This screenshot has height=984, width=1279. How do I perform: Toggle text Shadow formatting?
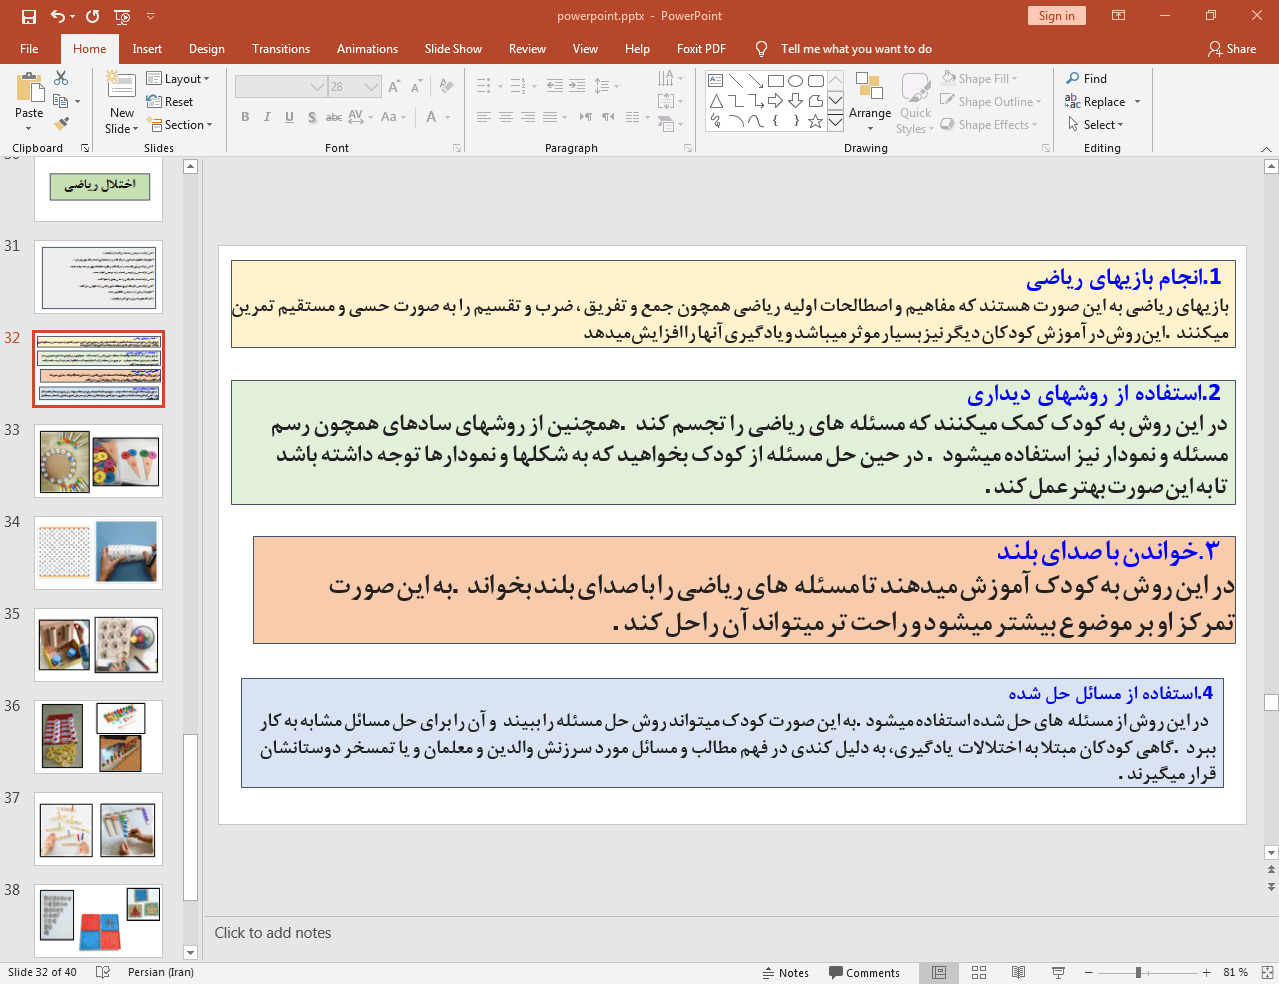point(312,117)
